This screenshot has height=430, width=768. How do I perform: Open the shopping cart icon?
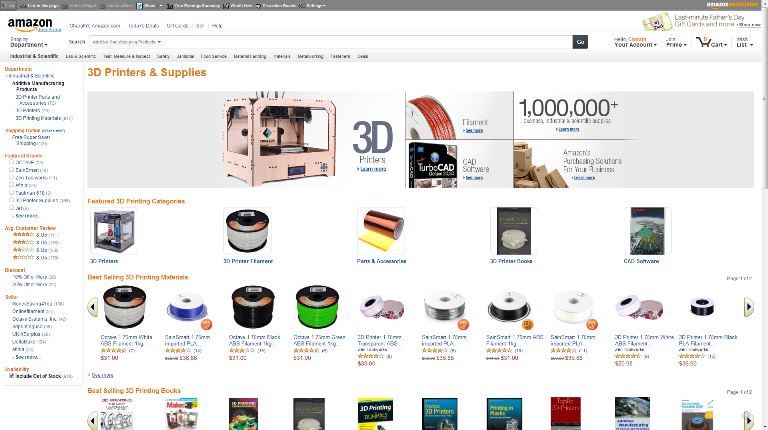[x=704, y=42]
